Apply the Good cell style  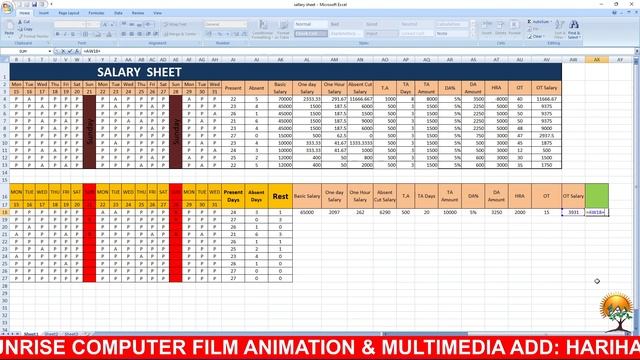tap(380, 24)
